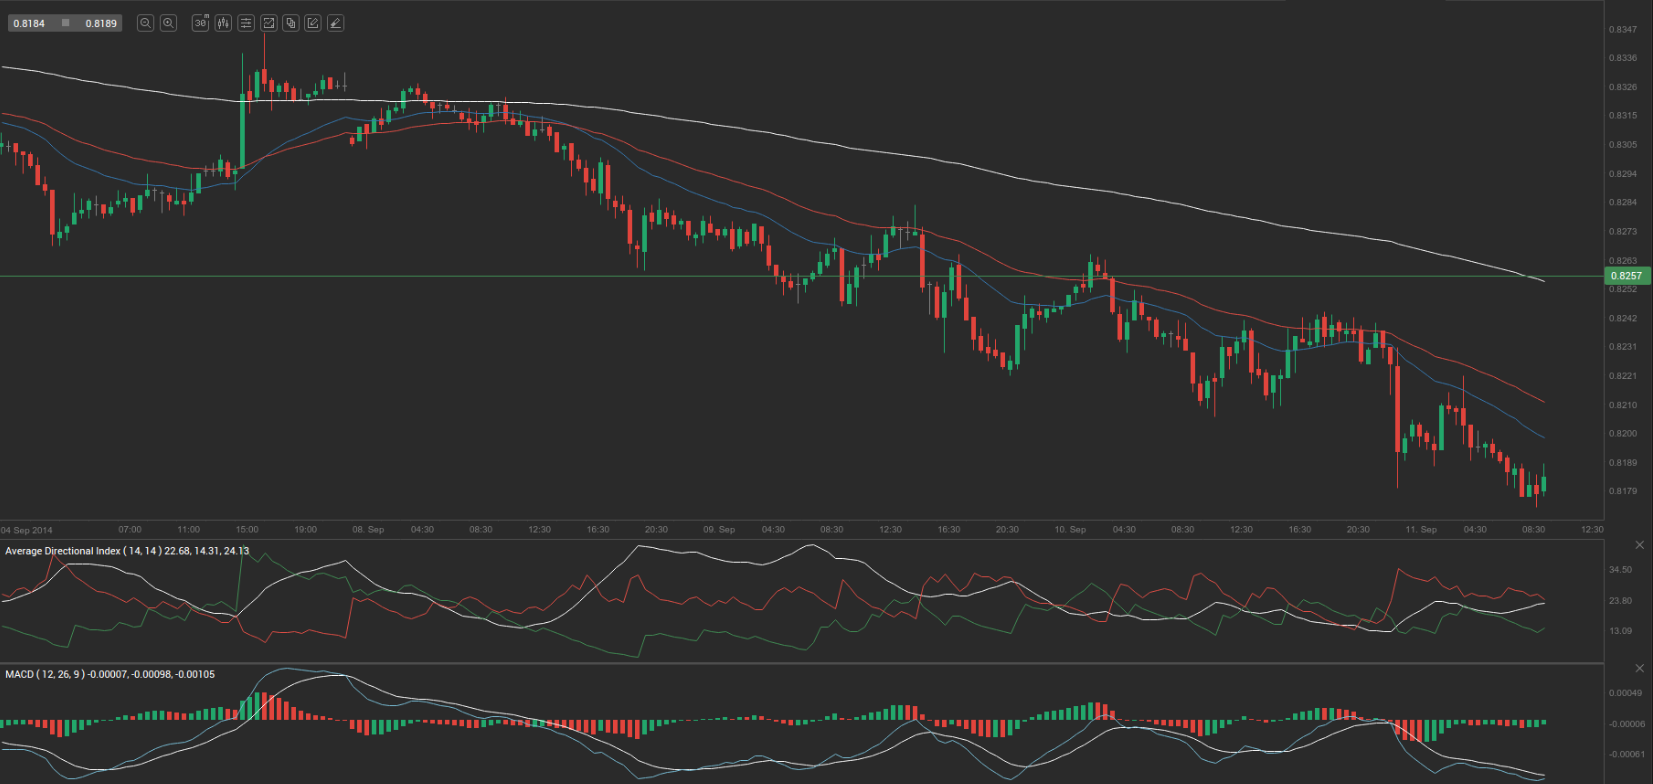The width and height of the screenshot is (1653, 784).
Task: Close the MACD indicator panel
Action: [1639, 668]
